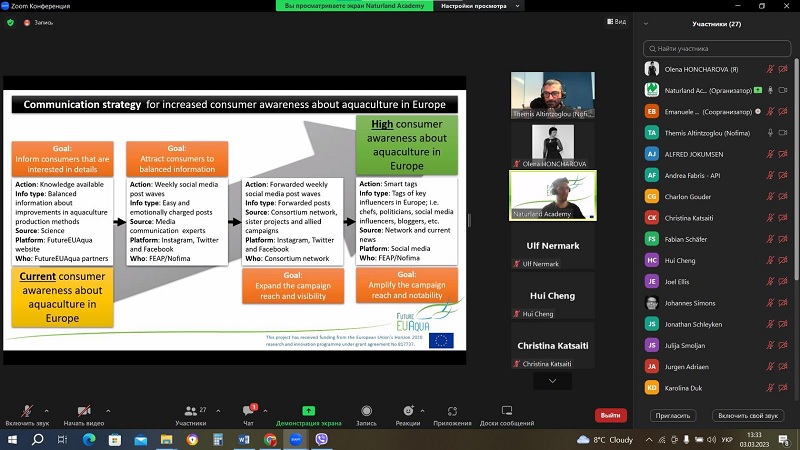
Task: Select Naturland Academy video thumbnail
Action: point(553,195)
